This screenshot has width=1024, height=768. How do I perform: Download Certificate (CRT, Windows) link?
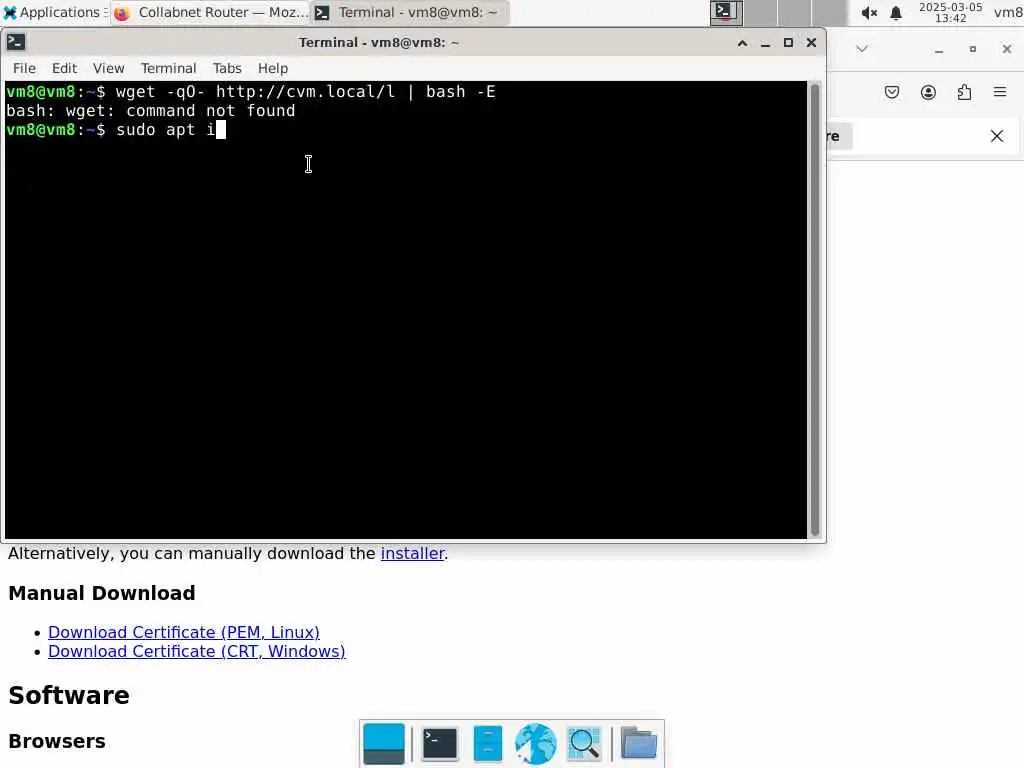click(x=197, y=651)
